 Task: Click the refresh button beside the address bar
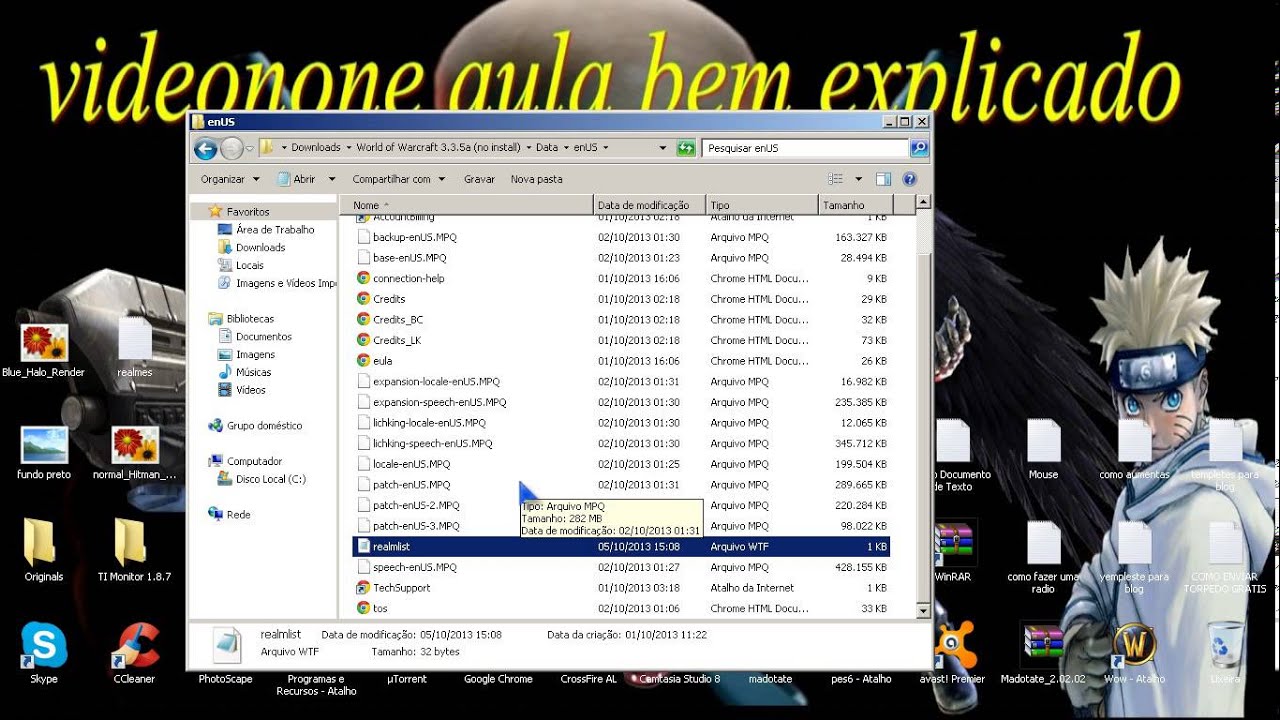pos(686,148)
